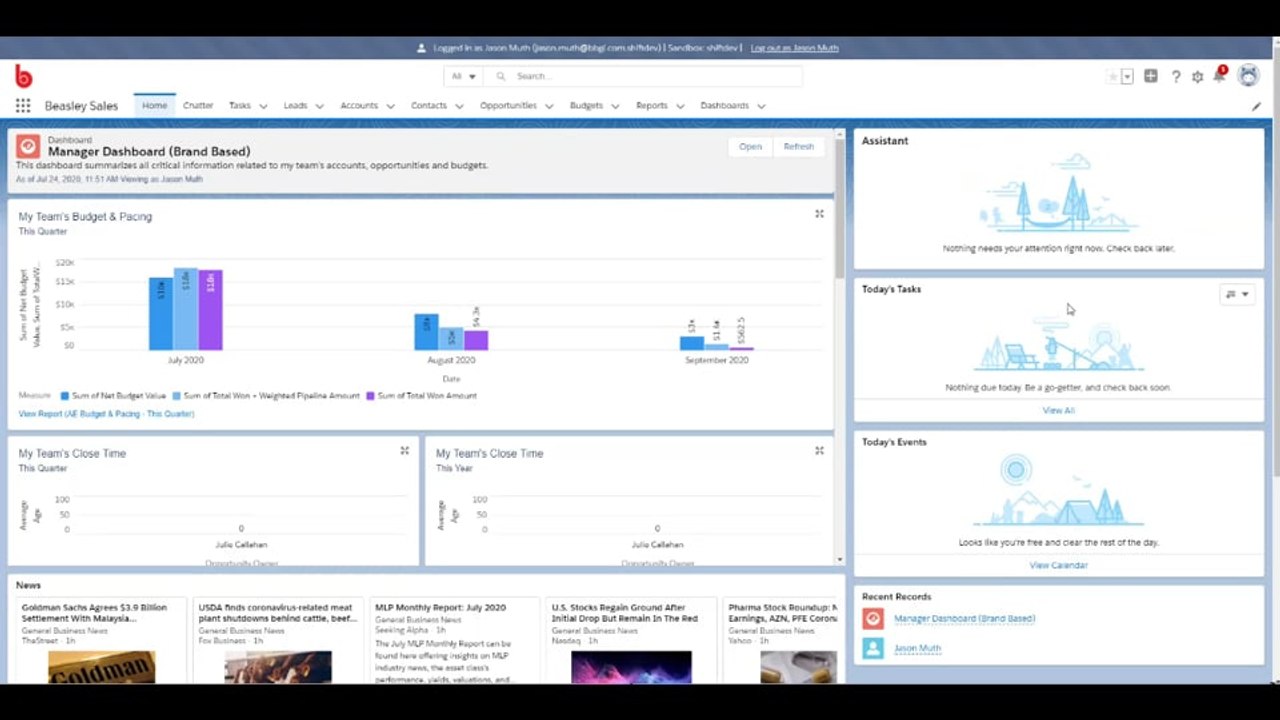Image resolution: width=1280 pixels, height=720 pixels.
Task: Click the edit navigation pencil icon
Action: pos(1257,106)
